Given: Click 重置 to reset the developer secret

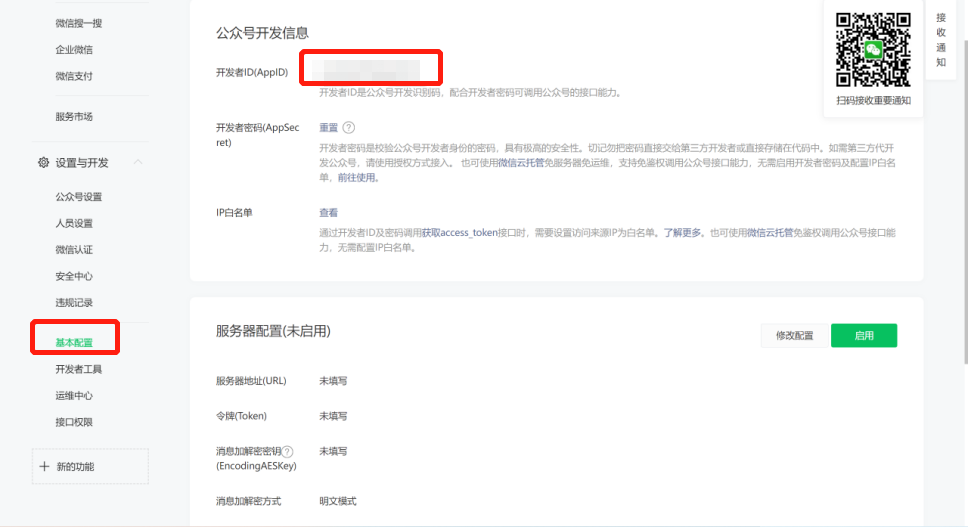Looking at the screenshot, I should click(x=328, y=128).
